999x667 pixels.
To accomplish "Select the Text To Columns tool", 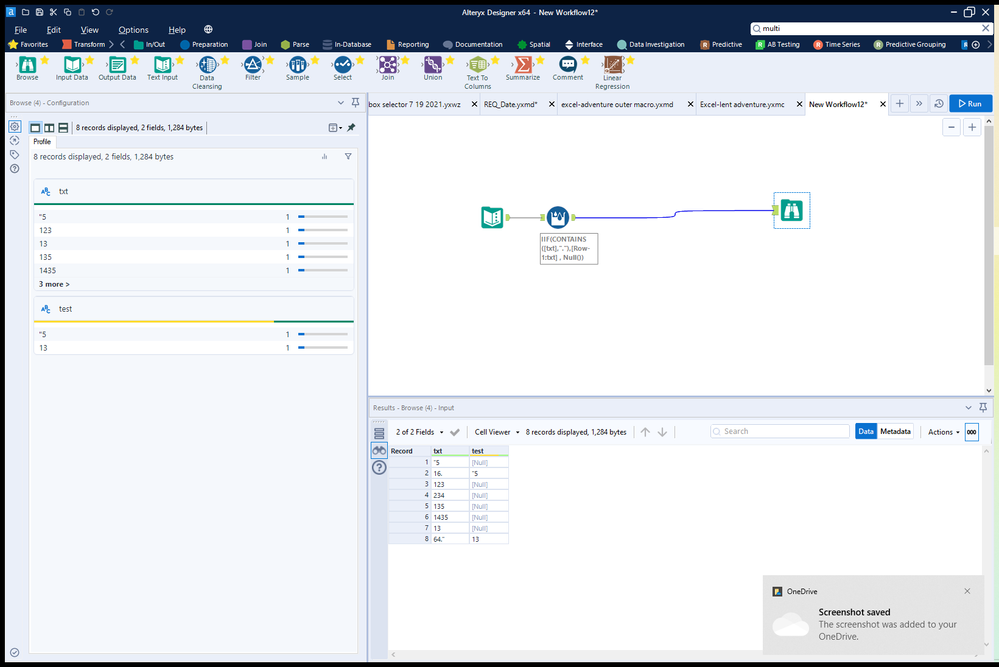I will pyautogui.click(x=478, y=72).
